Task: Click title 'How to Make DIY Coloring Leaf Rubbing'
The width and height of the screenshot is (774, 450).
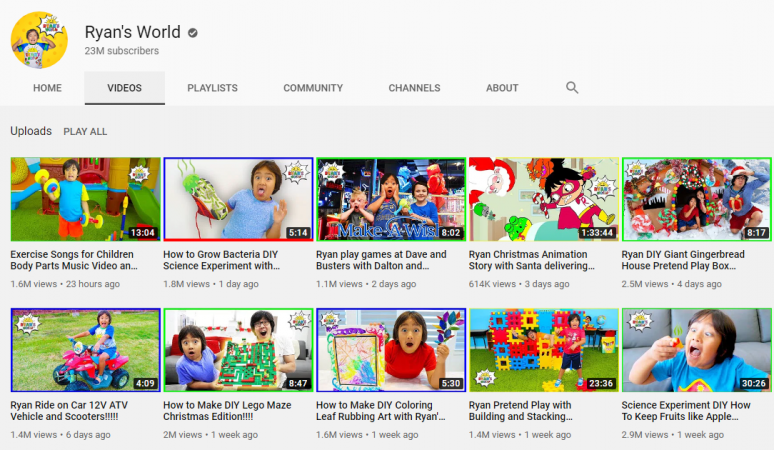Action: [381, 411]
